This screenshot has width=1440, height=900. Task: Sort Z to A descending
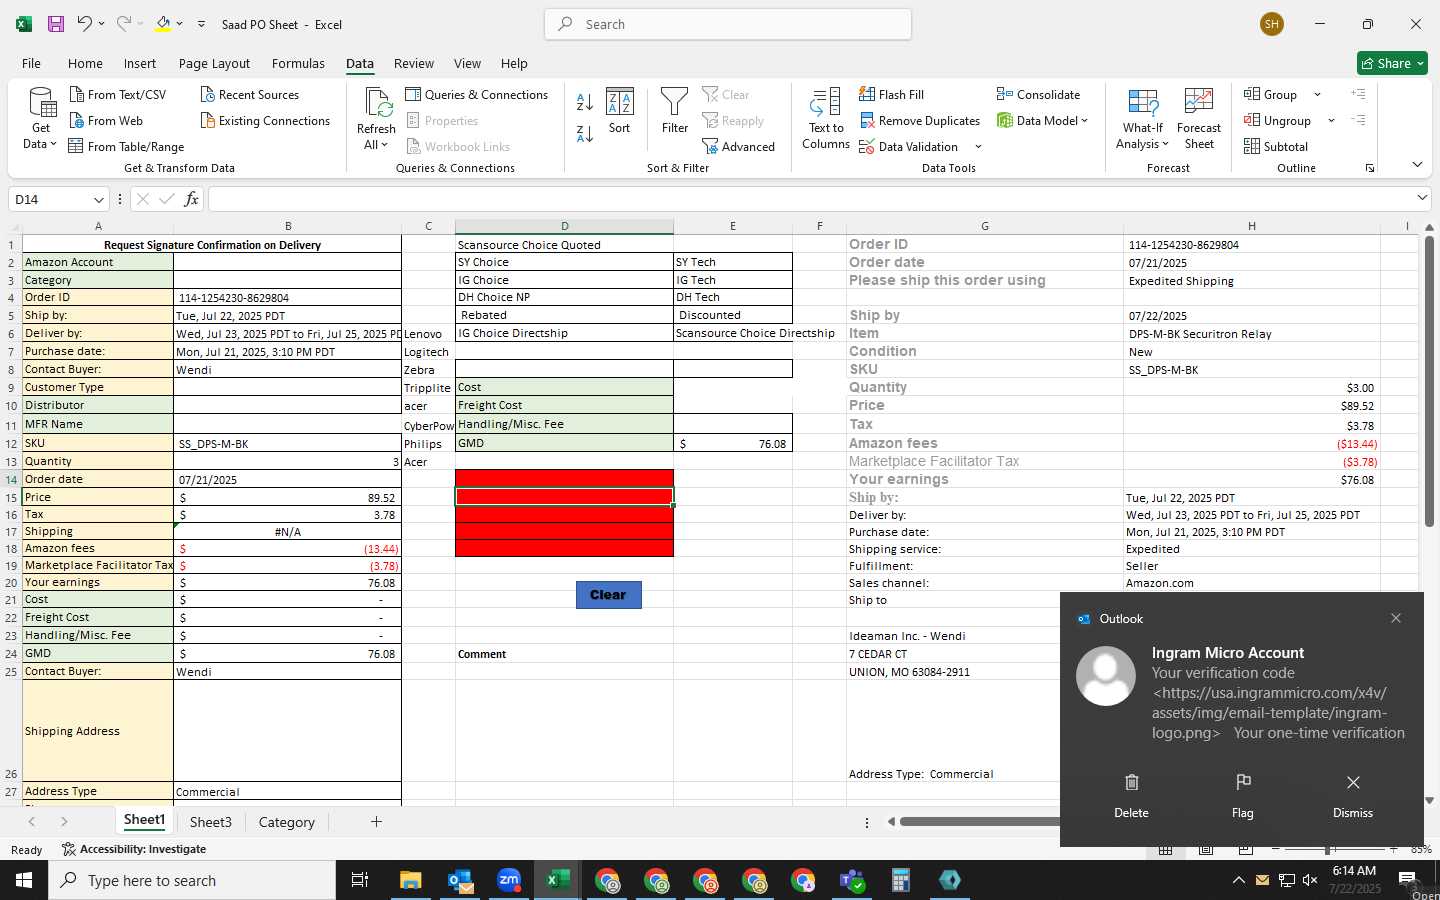click(585, 133)
